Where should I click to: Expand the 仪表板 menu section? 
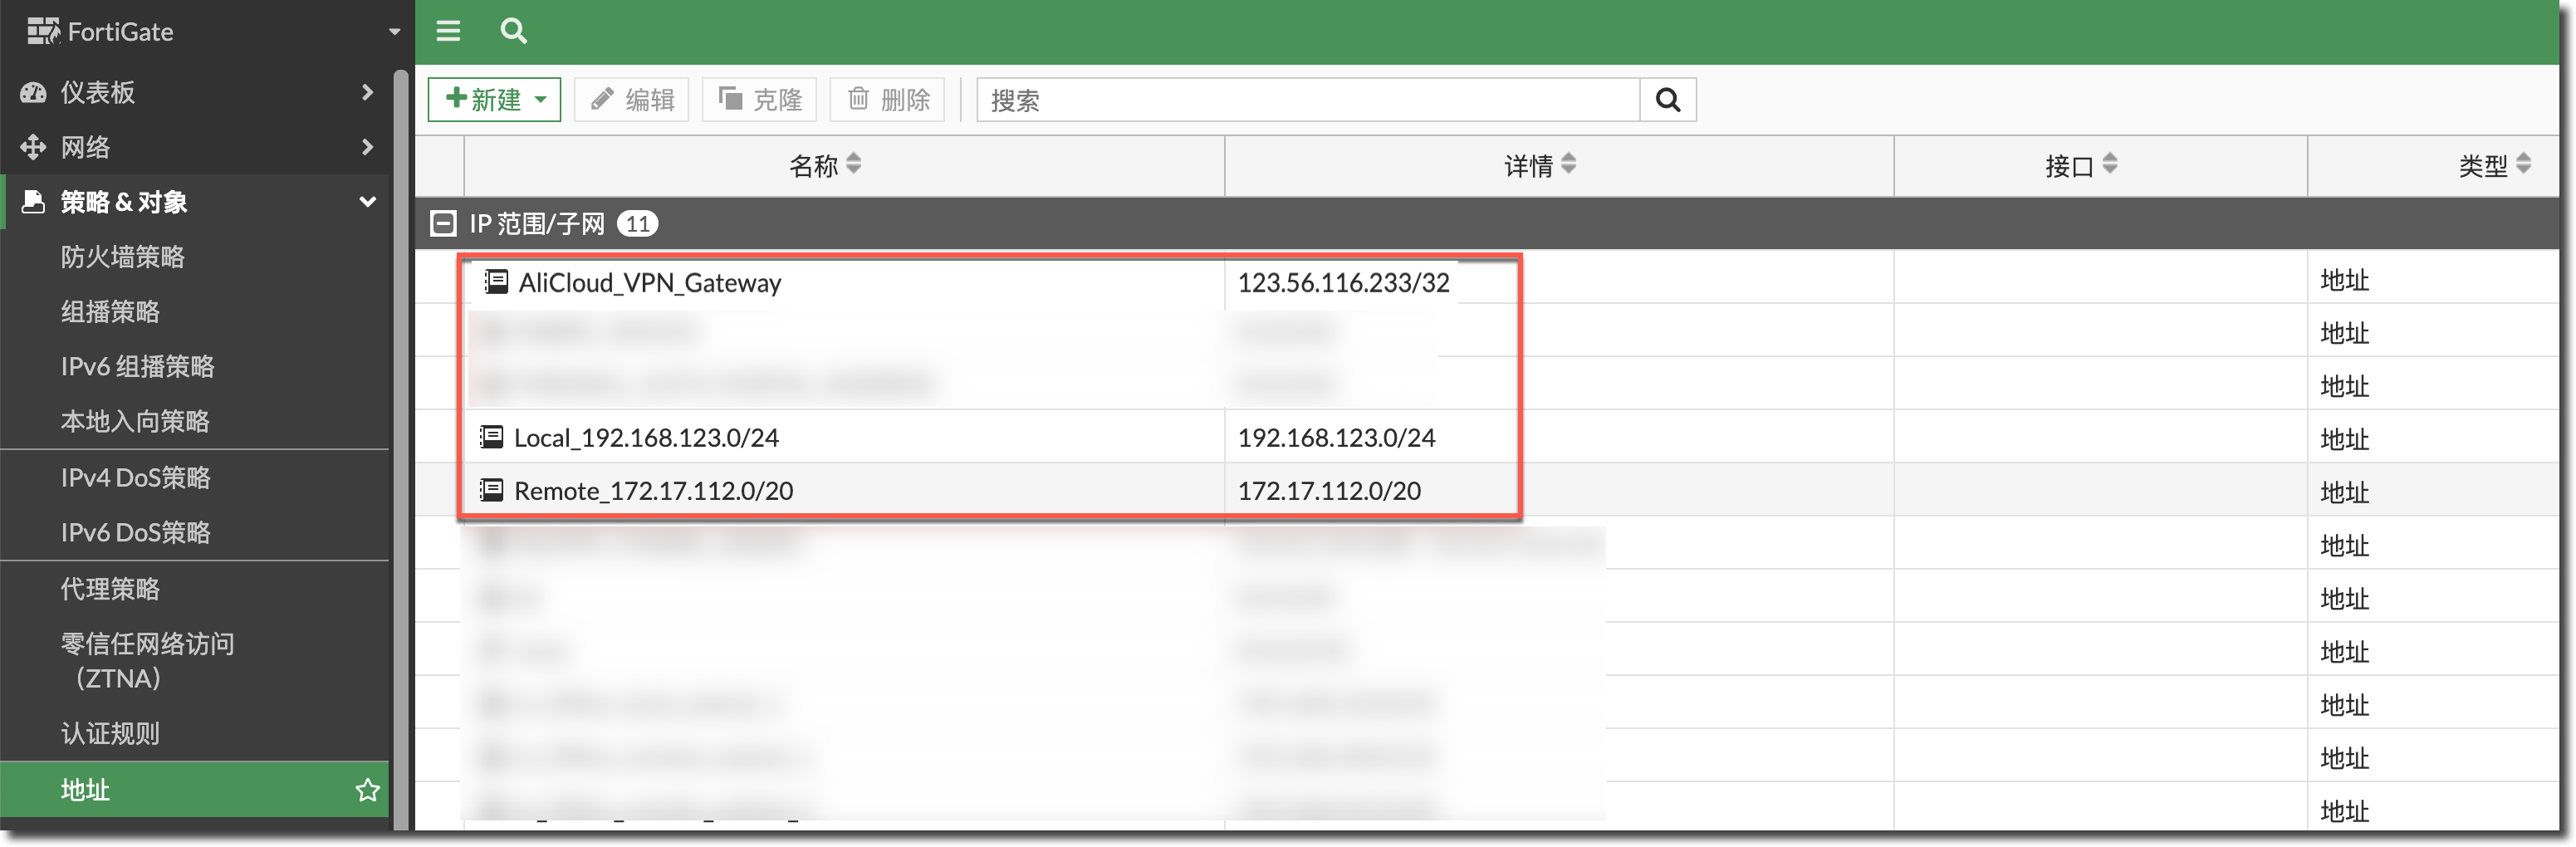click(367, 92)
